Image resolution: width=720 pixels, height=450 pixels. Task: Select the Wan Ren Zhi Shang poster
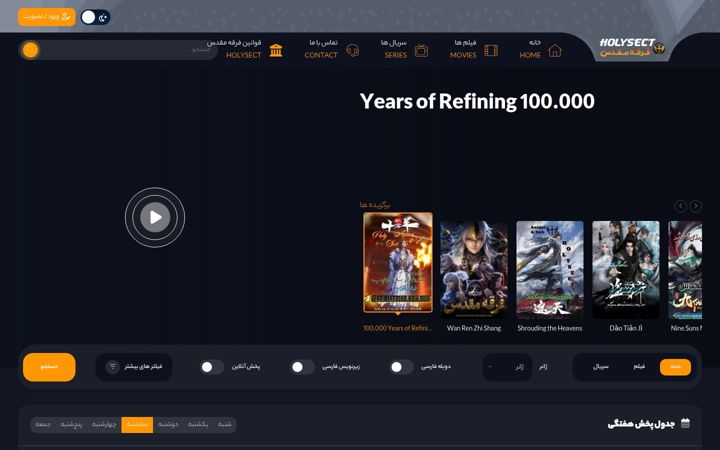pyautogui.click(x=474, y=270)
